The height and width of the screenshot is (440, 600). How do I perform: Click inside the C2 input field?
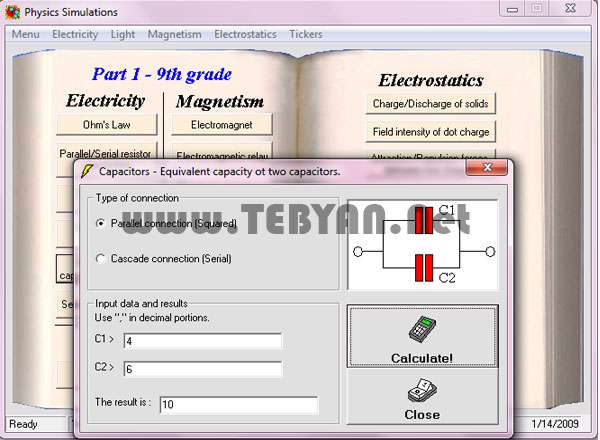203,369
